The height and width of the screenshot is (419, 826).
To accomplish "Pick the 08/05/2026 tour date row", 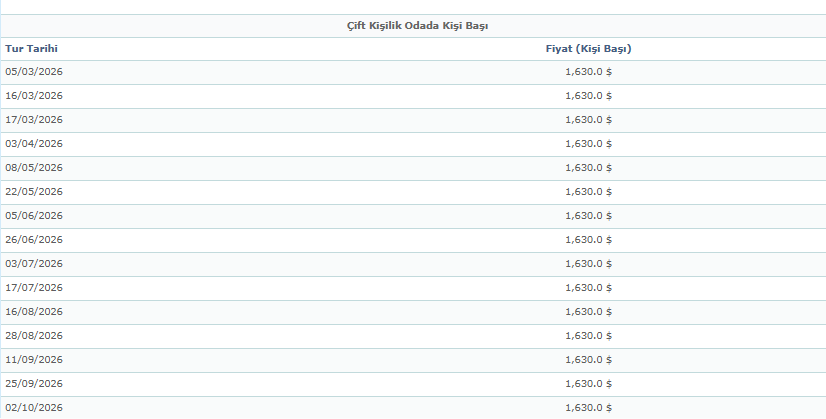I will 34,168.
